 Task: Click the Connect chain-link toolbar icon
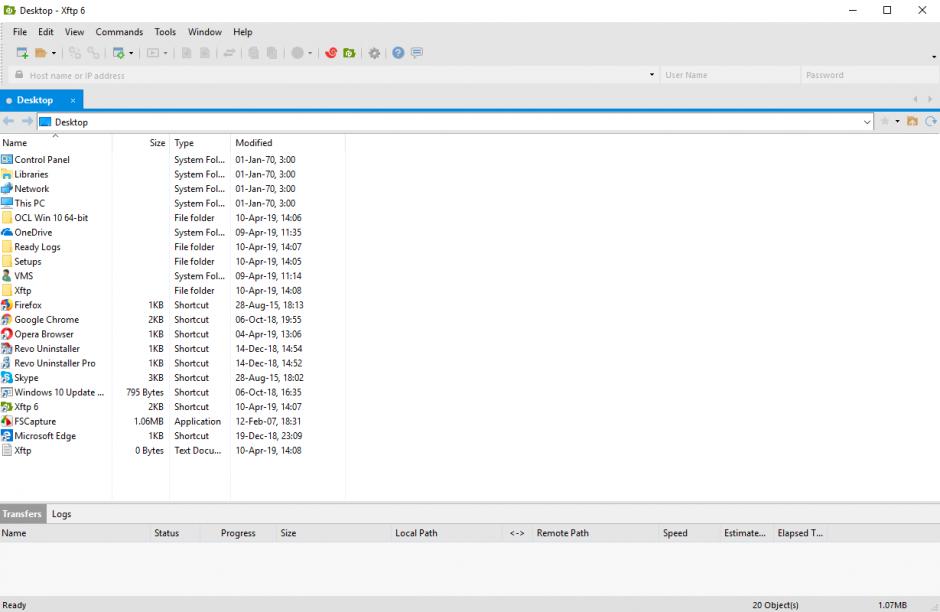click(74, 53)
